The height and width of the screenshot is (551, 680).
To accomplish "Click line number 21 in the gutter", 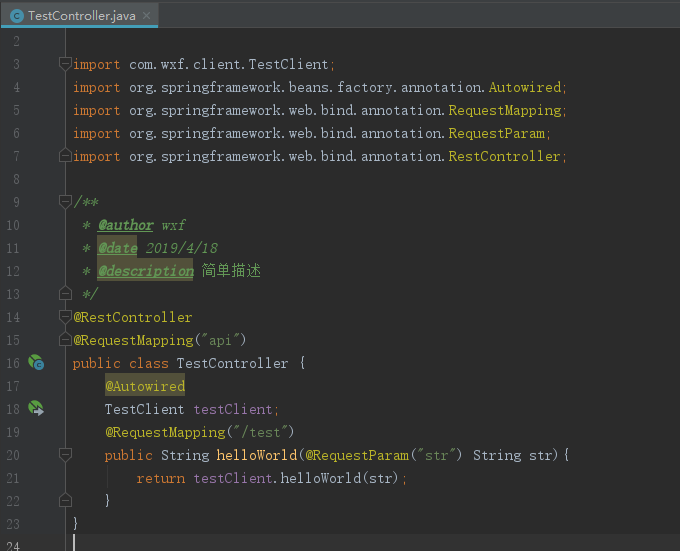I will click(x=13, y=478).
